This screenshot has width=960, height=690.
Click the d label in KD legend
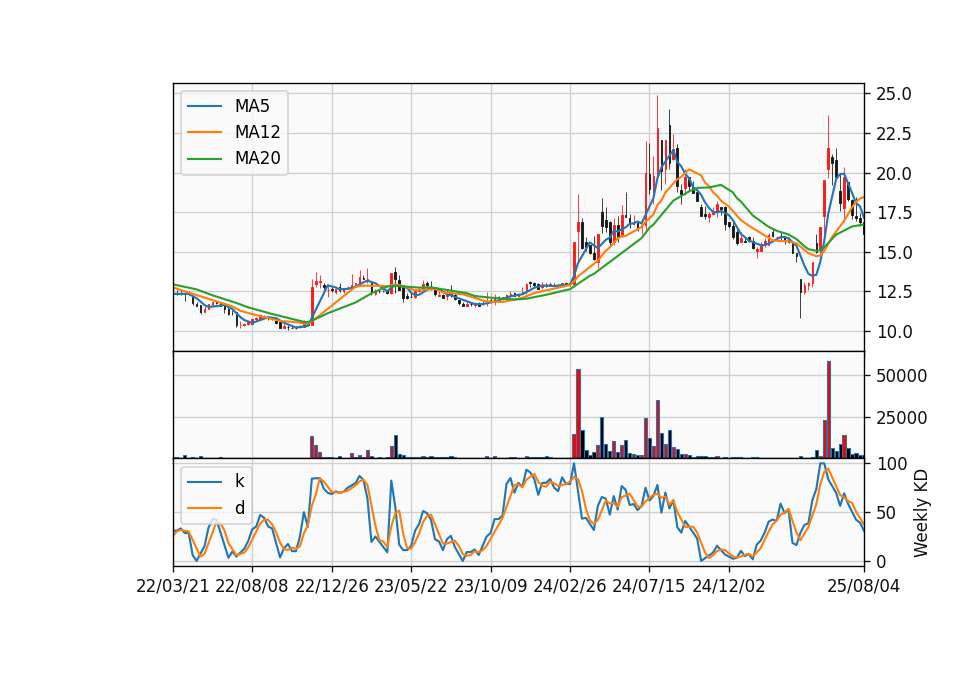(240, 508)
